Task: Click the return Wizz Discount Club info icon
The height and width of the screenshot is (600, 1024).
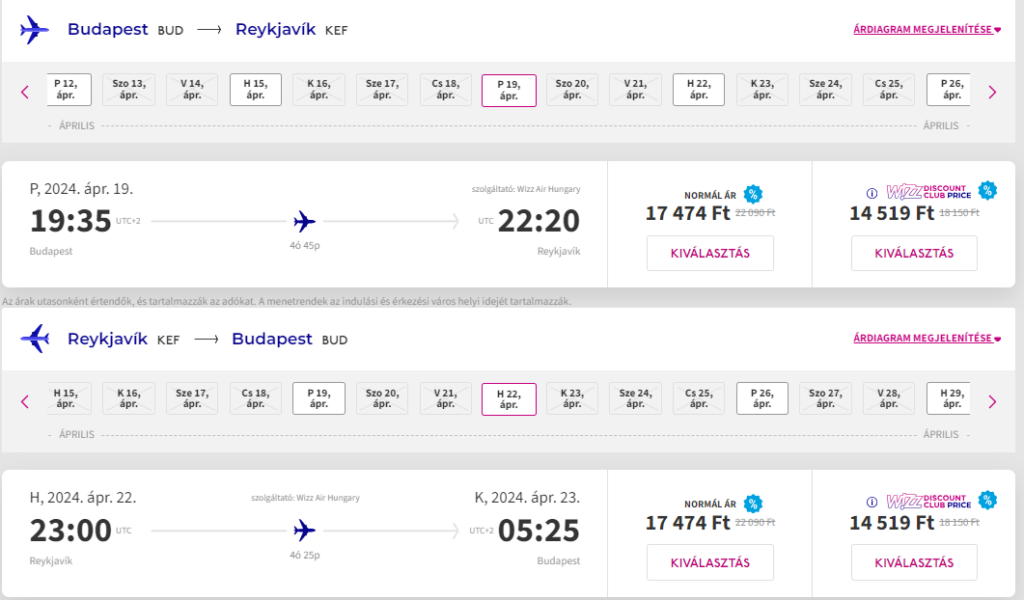Action: [x=871, y=502]
